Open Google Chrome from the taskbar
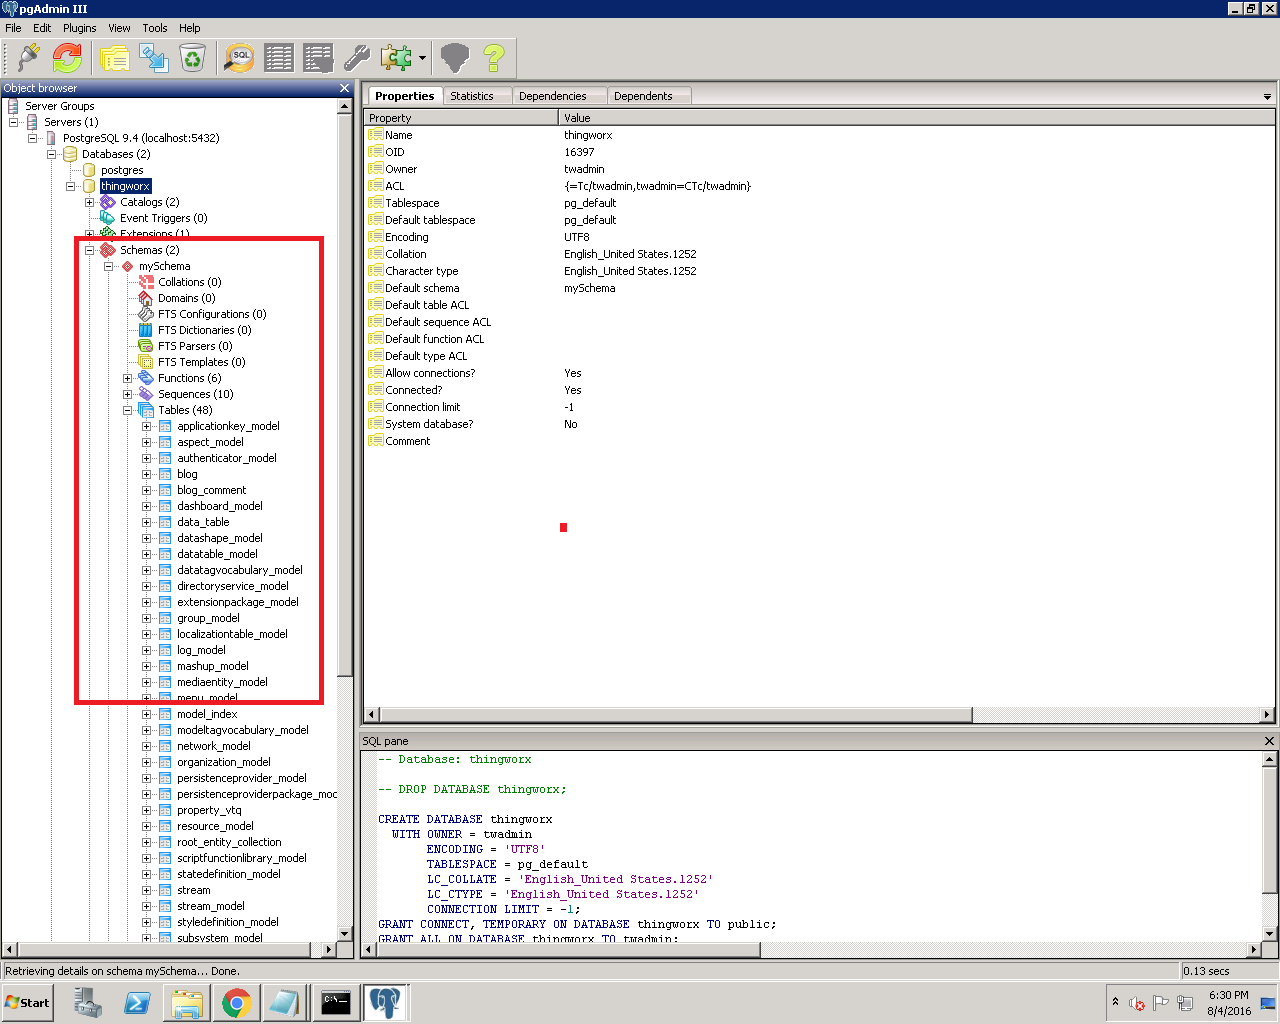 tap(237, 1003)
